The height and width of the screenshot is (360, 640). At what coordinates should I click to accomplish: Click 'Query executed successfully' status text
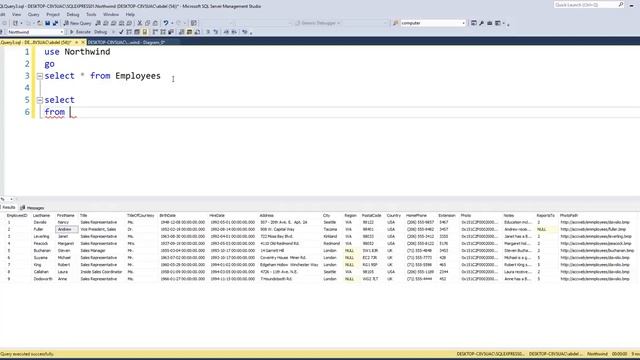point(27,354)
